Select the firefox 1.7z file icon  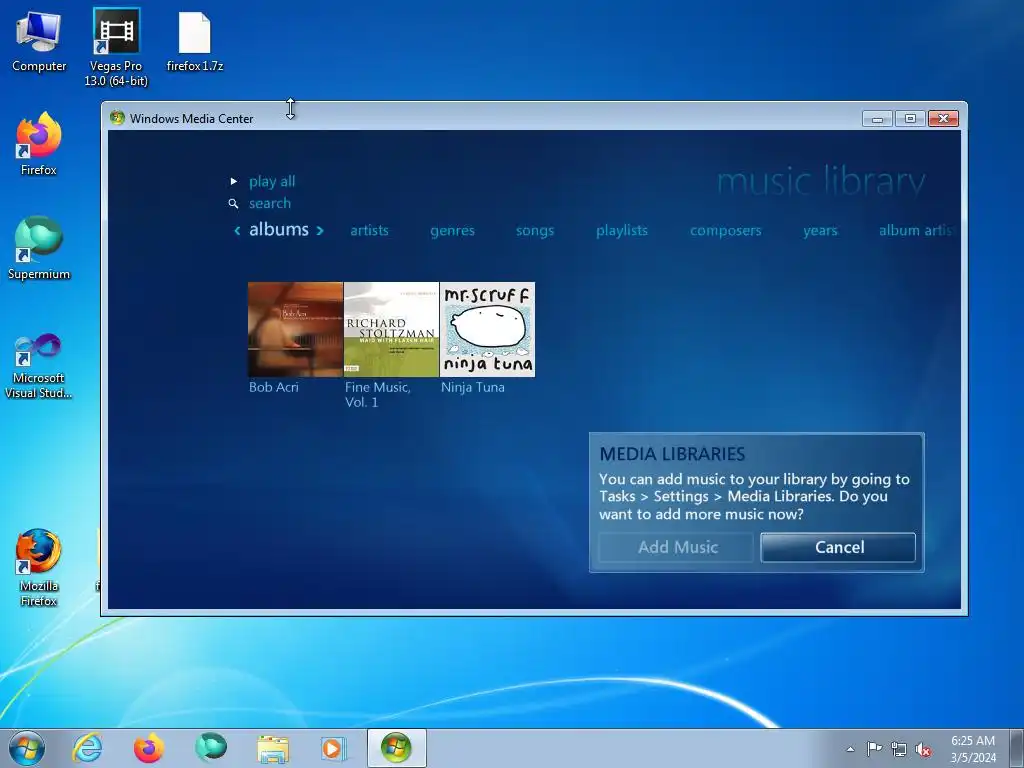pos(195,41)
